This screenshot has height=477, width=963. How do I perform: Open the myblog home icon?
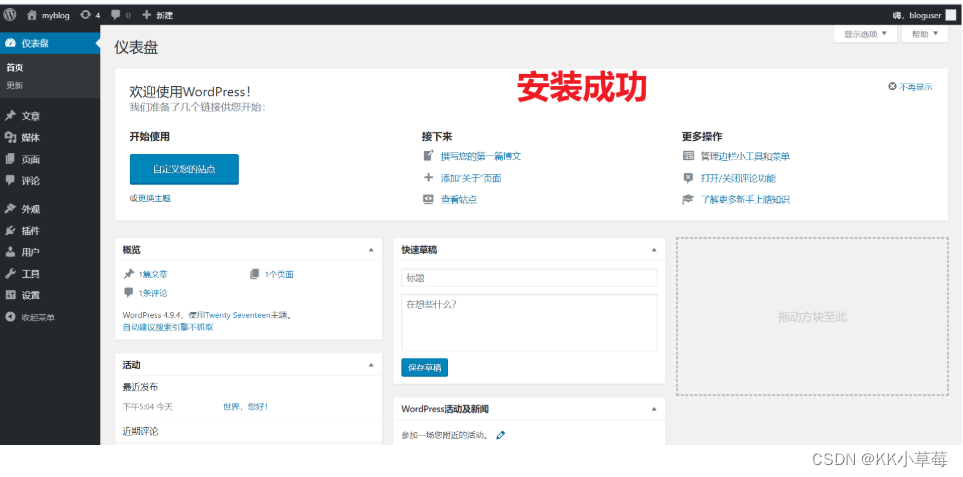(x=32, y=15)
